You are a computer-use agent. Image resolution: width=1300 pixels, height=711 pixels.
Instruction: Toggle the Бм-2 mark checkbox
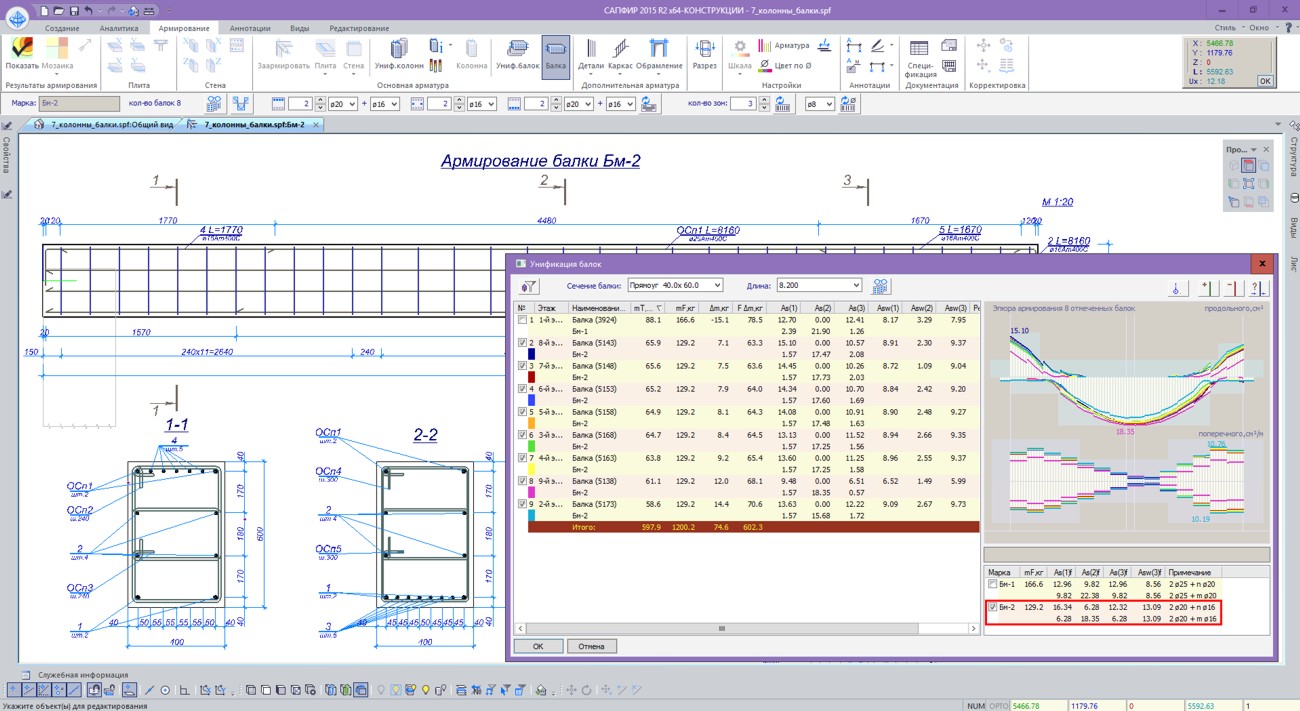(x=992, y=607)
